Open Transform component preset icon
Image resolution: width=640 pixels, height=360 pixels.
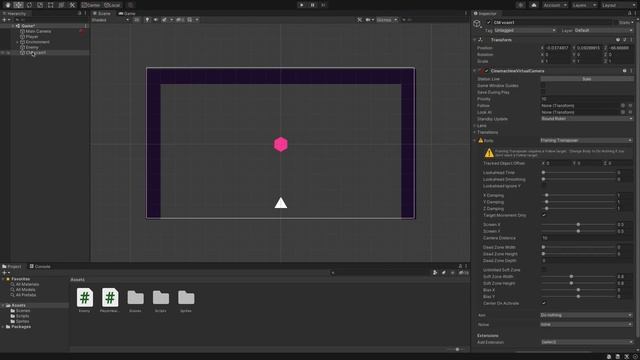click(x=624, y=40)
